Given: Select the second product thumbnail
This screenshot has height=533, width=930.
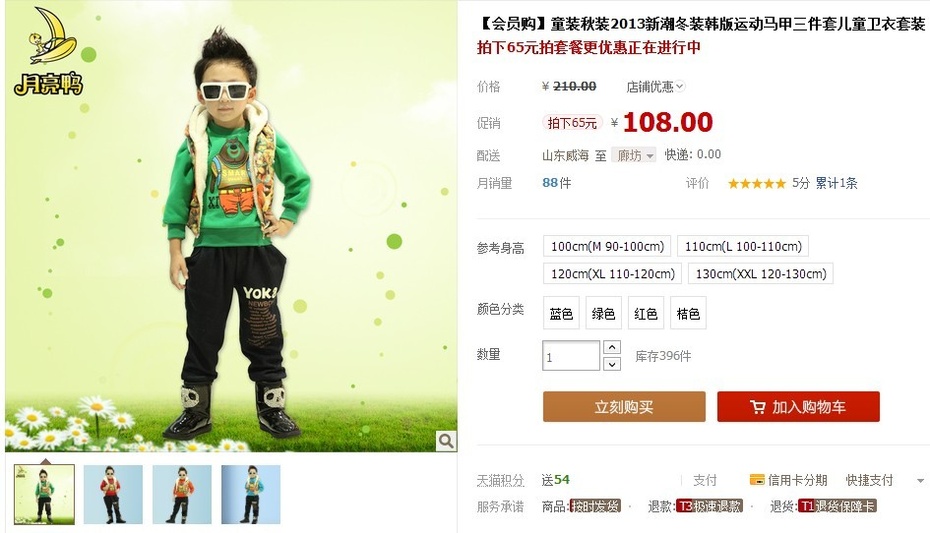Looking at the screenshot, I should pos(113,494).
